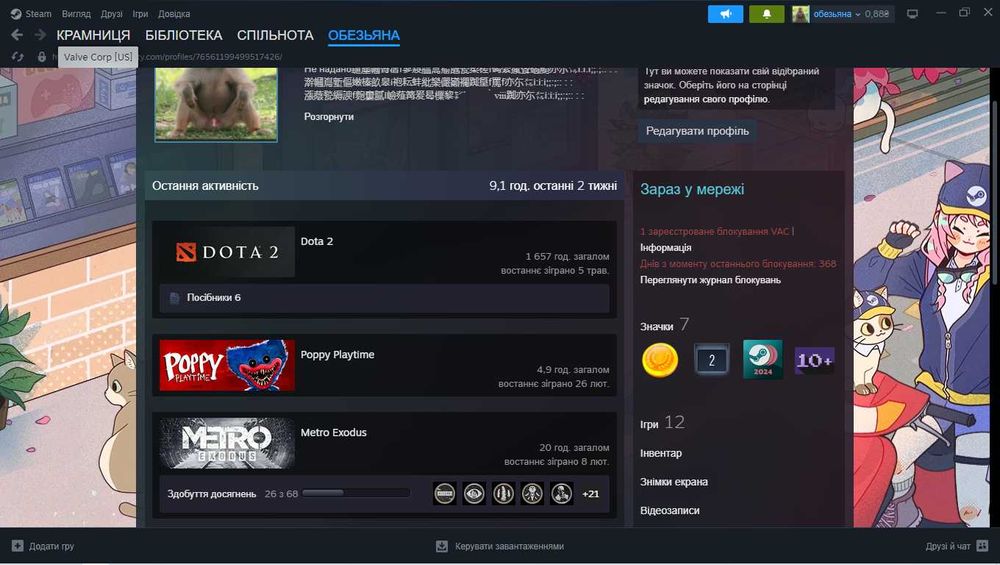
Task: Open Друзі й чат
Action: [948, 546]
